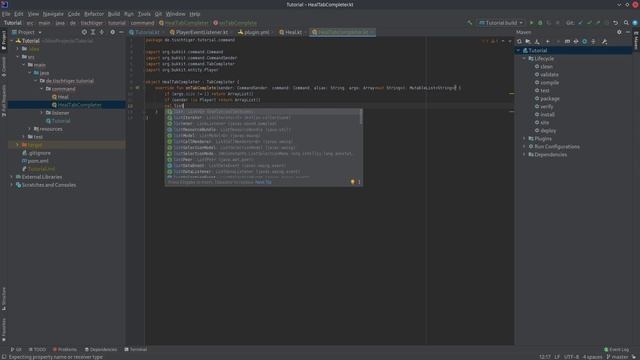Click the Build hammer icon
The width and height of the screenshot is (640, 360).
470,23
